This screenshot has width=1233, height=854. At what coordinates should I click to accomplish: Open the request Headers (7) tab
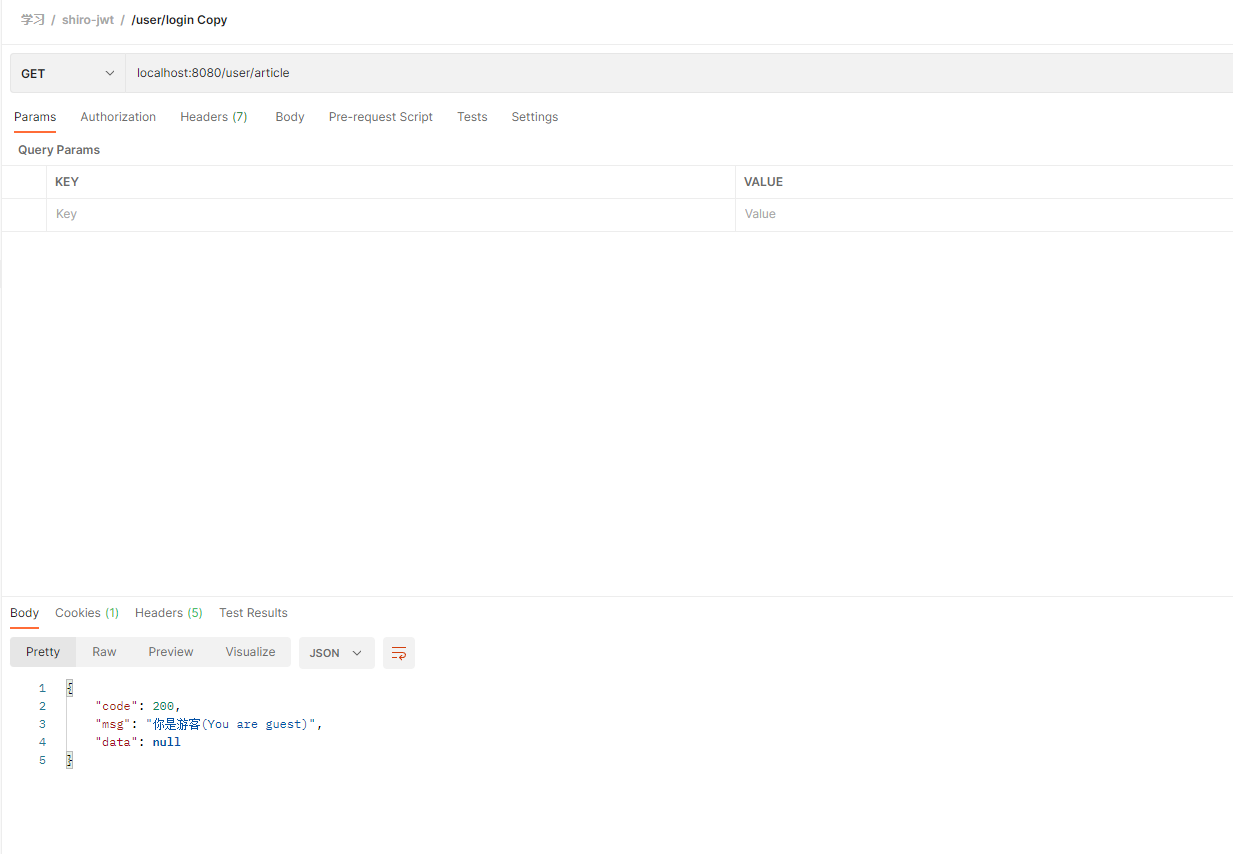213,117
